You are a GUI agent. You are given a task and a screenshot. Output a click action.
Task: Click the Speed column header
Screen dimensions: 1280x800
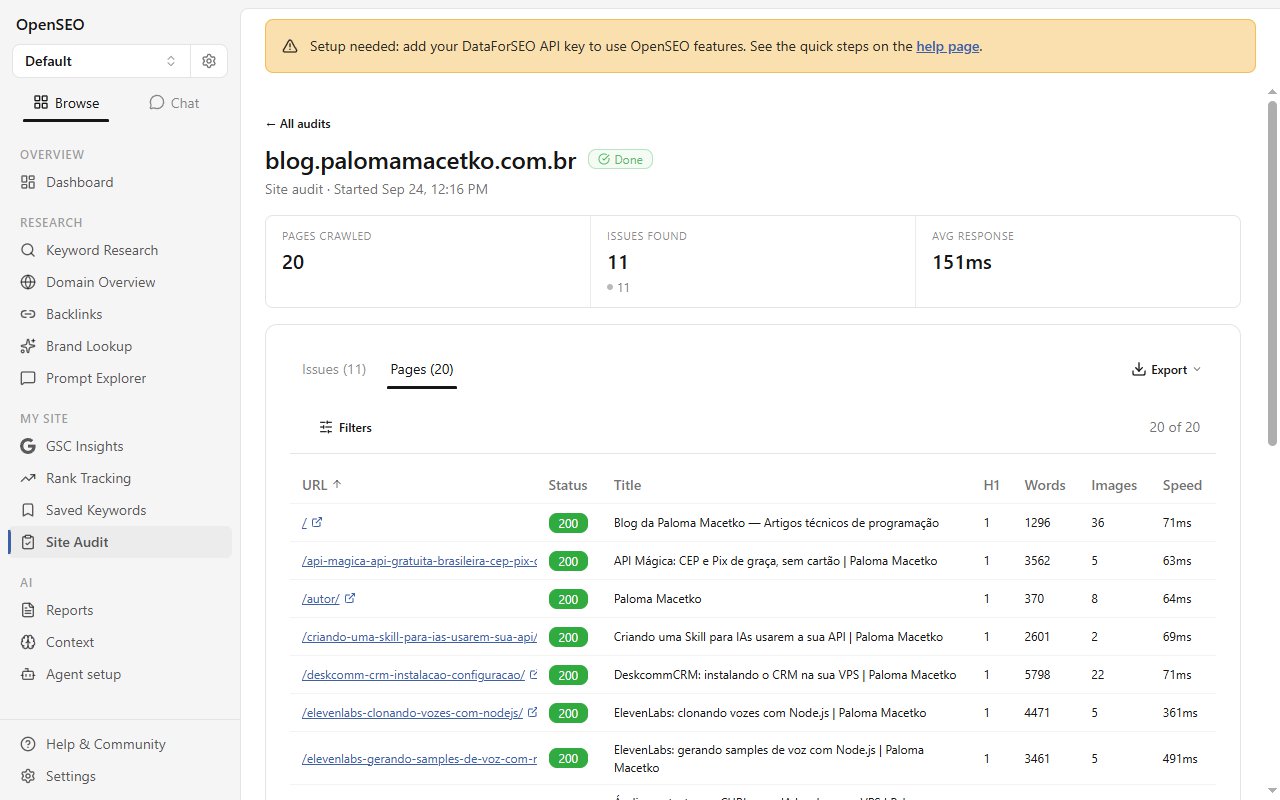point(1182,485)
